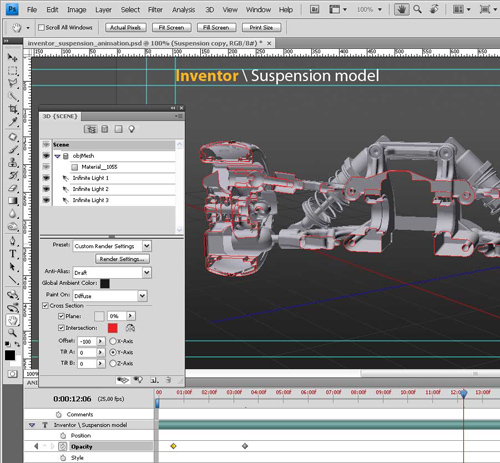Uncheck the Intersection checkbox

pos(61,328)
